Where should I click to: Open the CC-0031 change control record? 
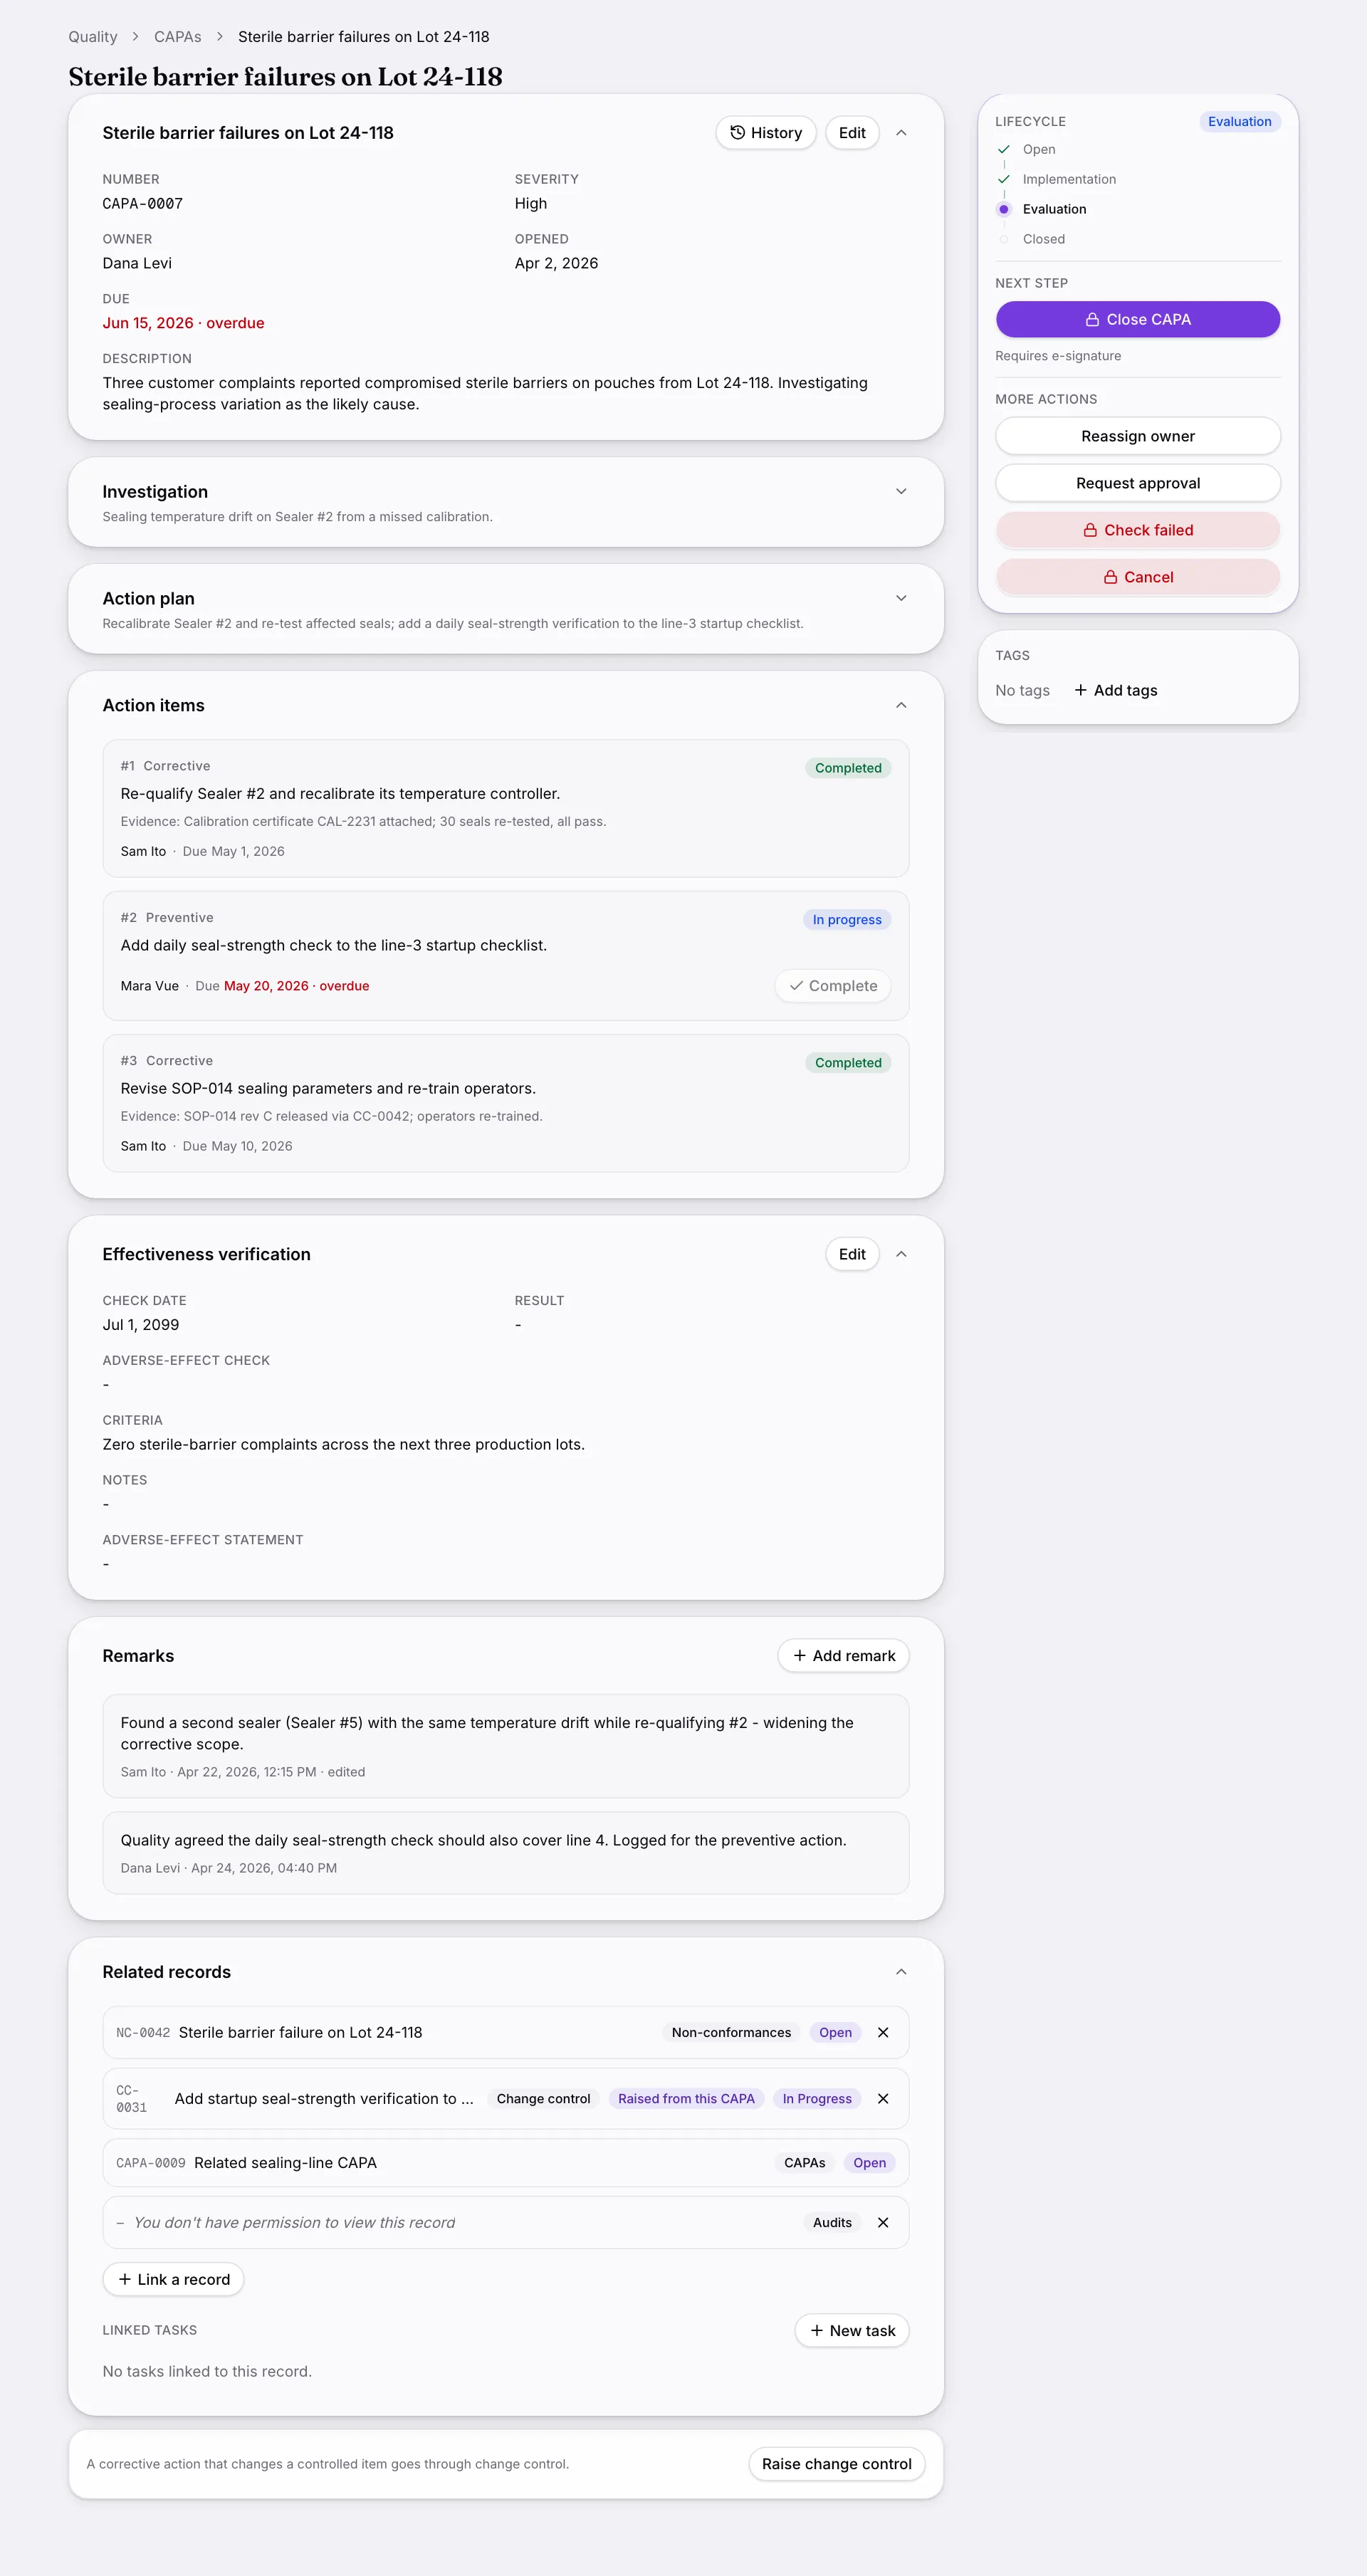(324, 2099)
